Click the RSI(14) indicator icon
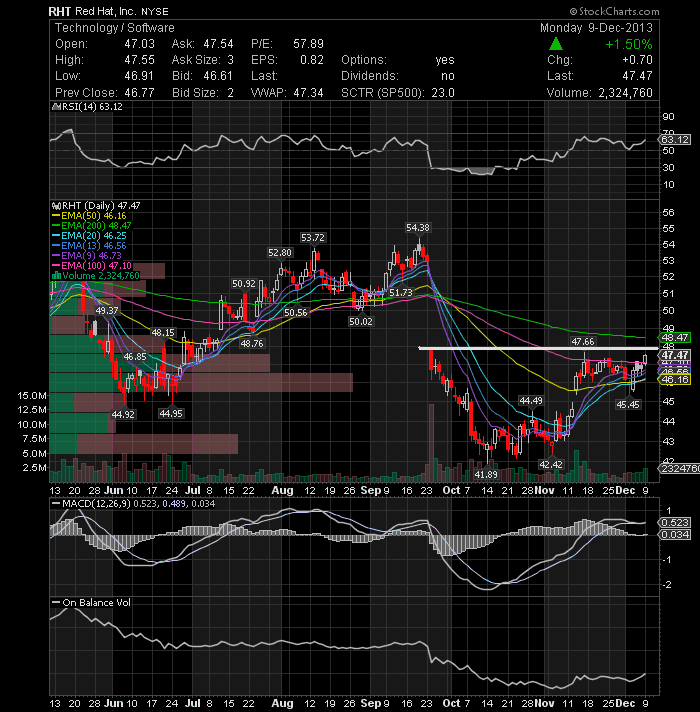Viewport: 700px width, 712px height. [56, 107]
